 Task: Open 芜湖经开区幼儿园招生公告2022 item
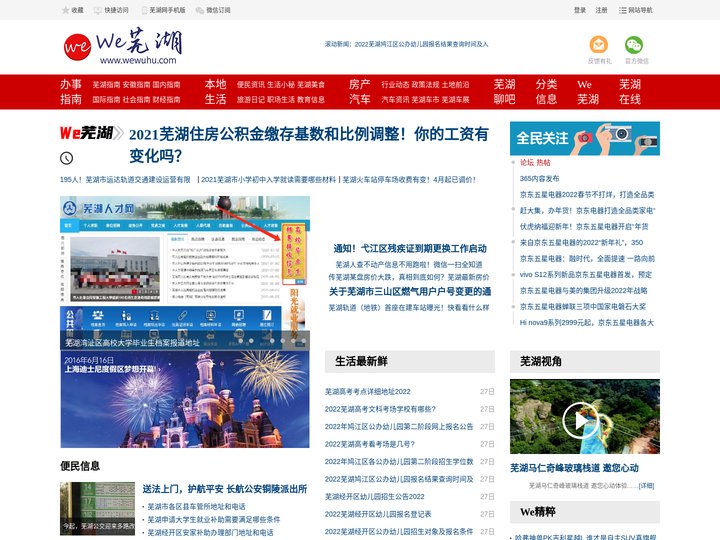374,496
